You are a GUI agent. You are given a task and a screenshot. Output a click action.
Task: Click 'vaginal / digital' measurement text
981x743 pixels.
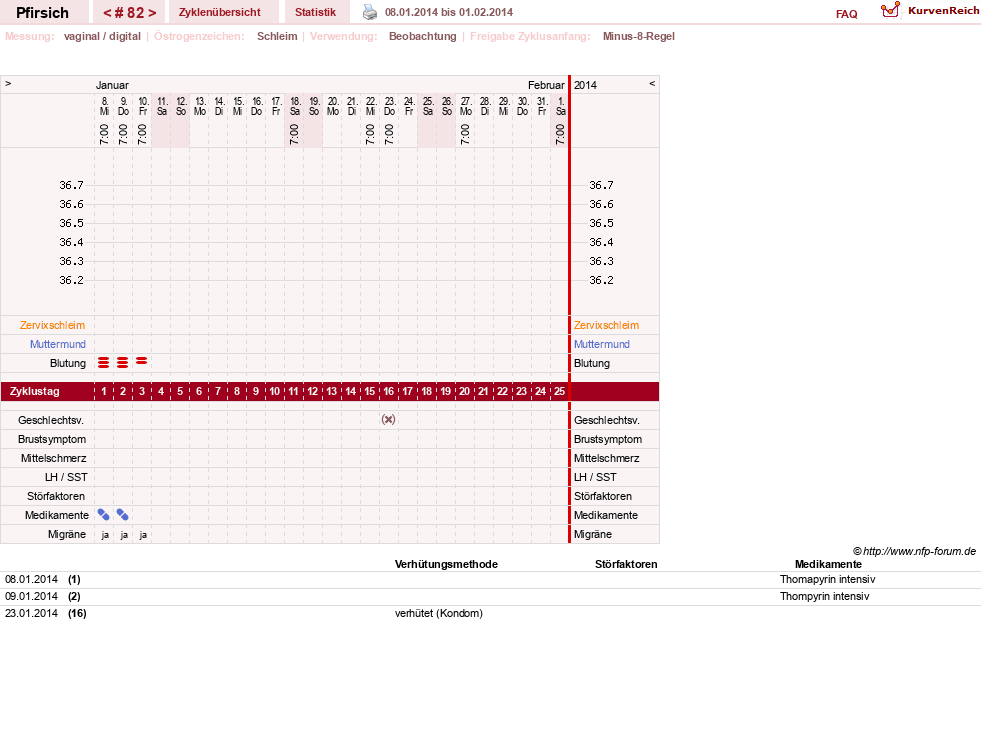(102, 36)
